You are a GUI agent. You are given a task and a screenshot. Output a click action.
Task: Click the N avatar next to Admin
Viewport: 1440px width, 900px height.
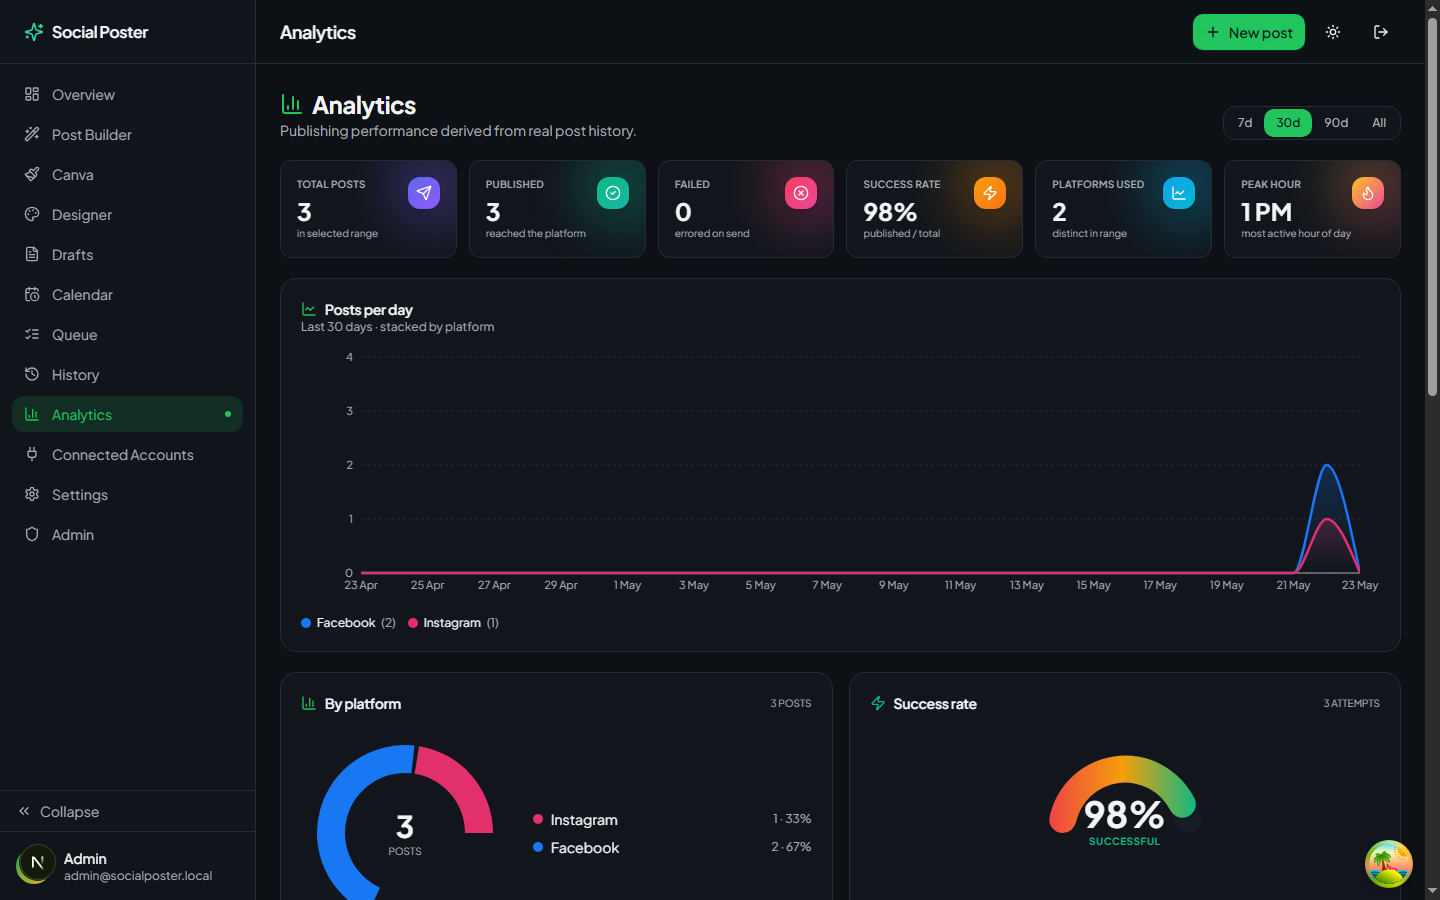(x=36, y=864)
